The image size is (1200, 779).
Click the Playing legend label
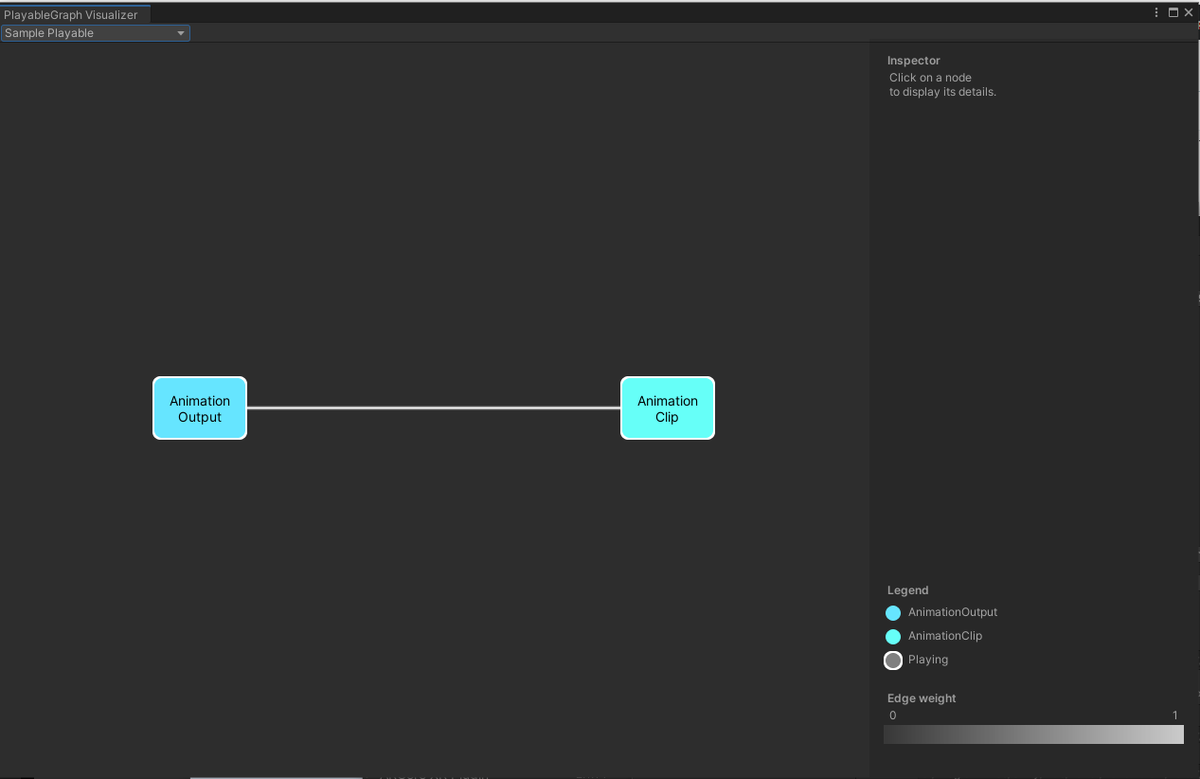(x=928, y=660)
